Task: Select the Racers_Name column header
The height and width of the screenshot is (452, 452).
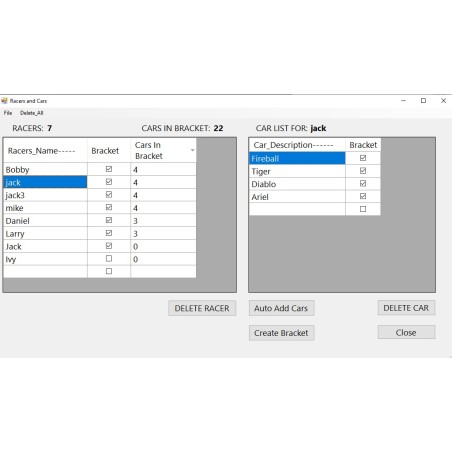Action: 45,151
